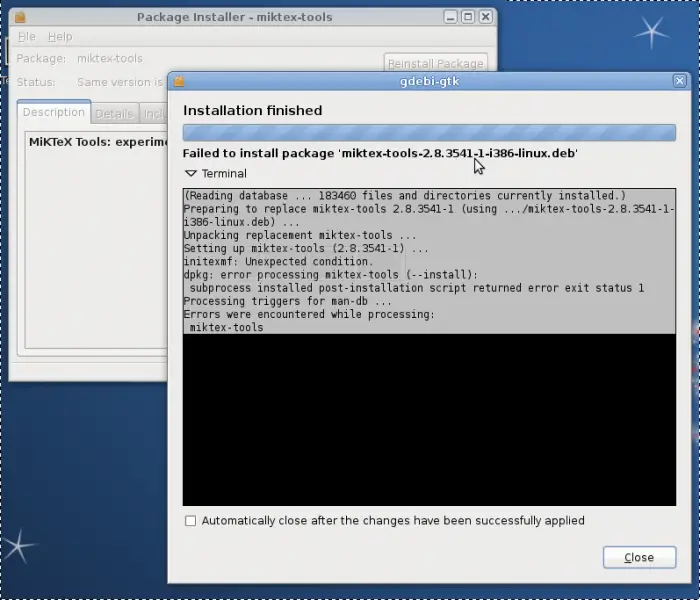Switch to Details tab in Package Installer
The image size is (700, 600).
coord(114,114)
